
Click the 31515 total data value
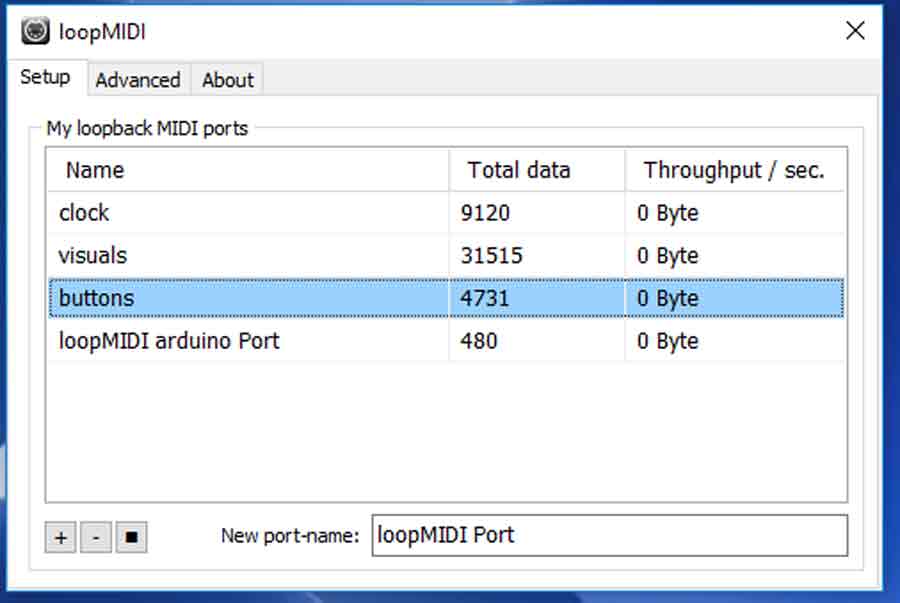pos(491,255)
